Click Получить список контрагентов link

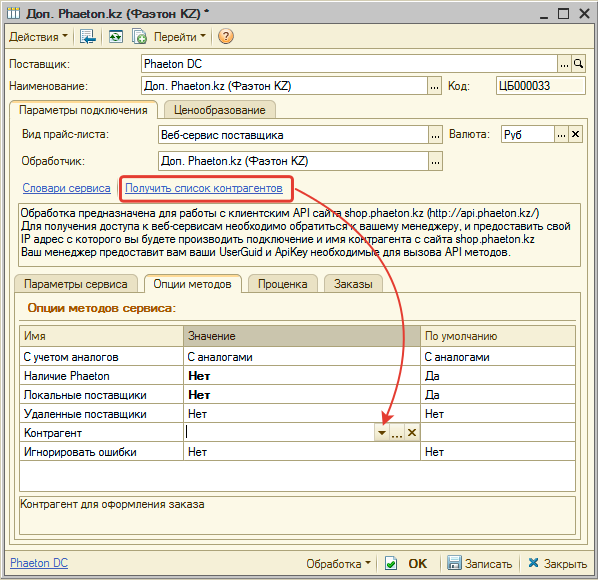204,188
